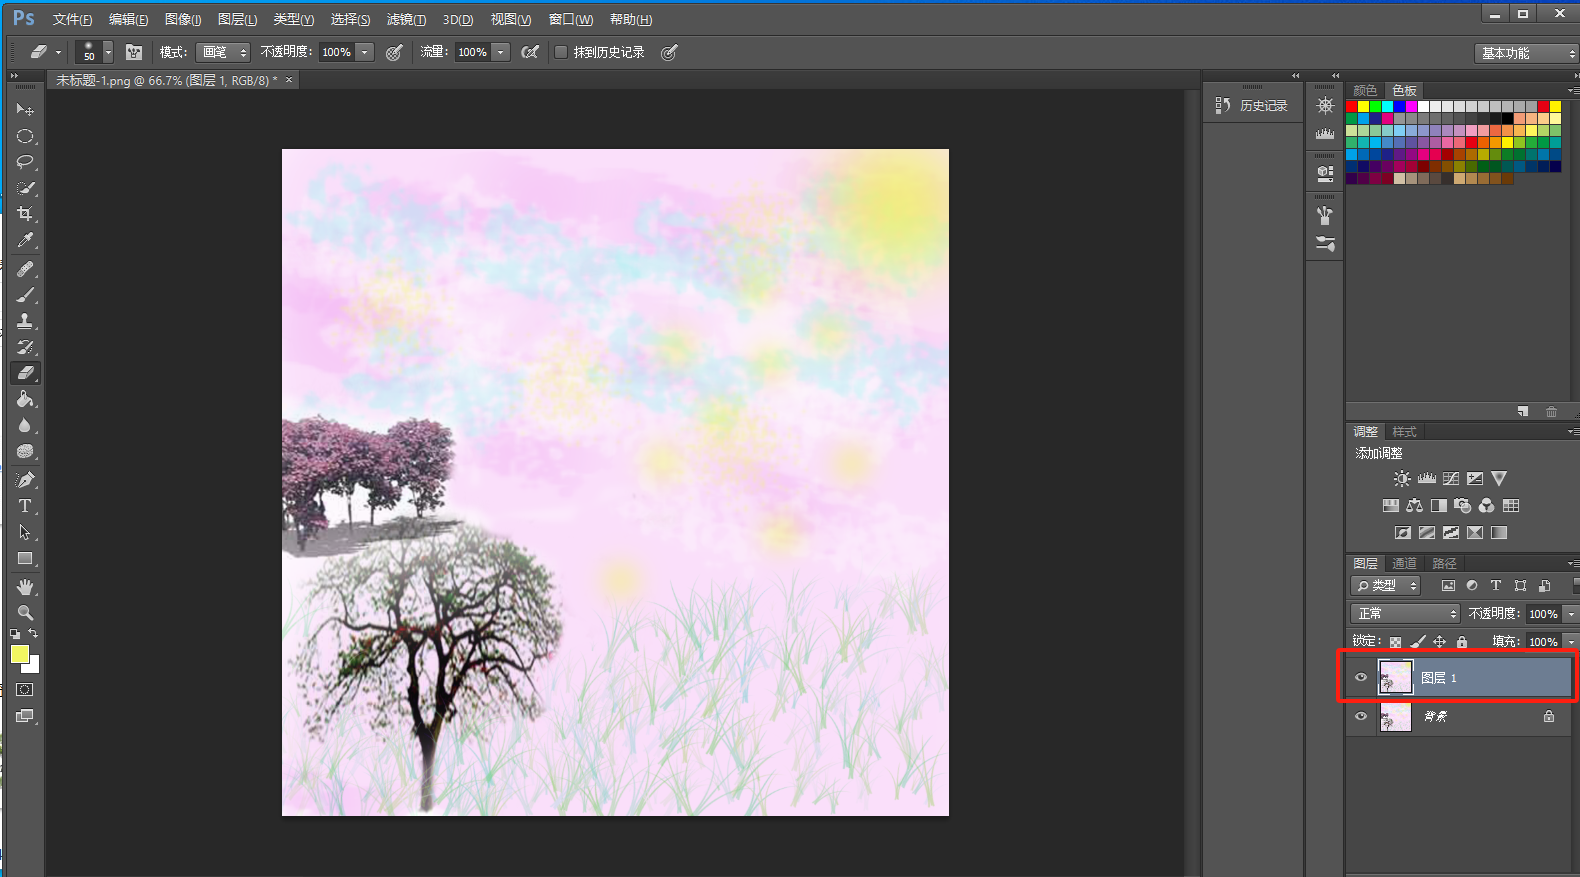
Task: Select the Quick Selection tool
Action: pos(25,188)
